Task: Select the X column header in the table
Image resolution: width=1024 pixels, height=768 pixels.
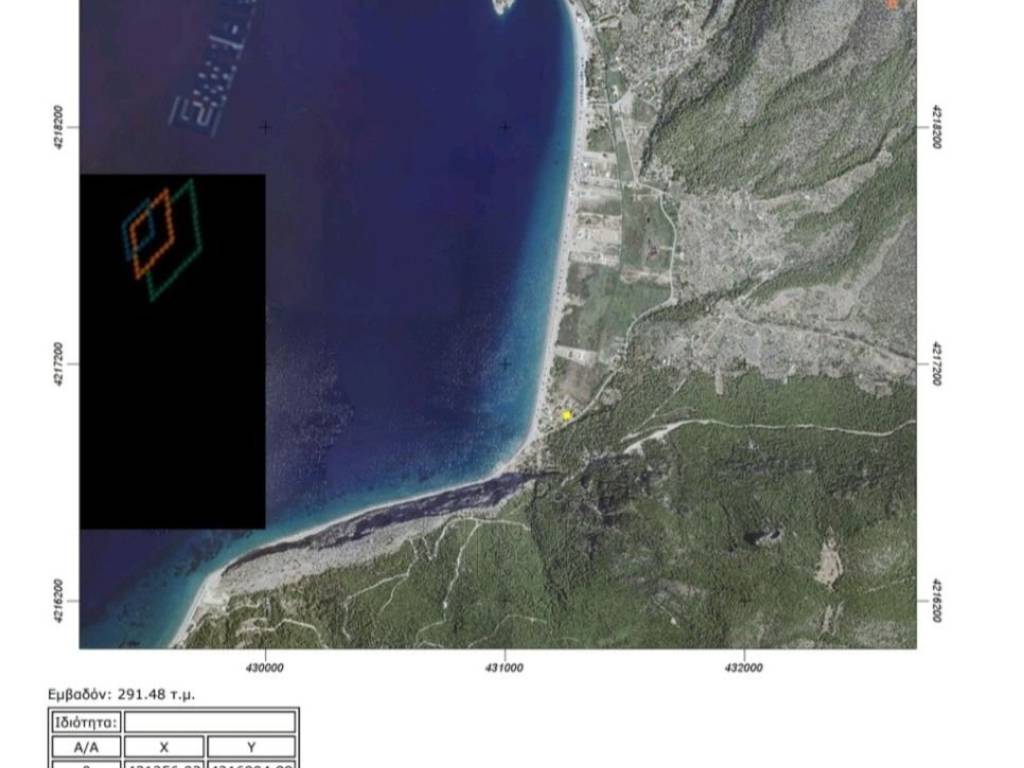Action: [x=164, y=746]
